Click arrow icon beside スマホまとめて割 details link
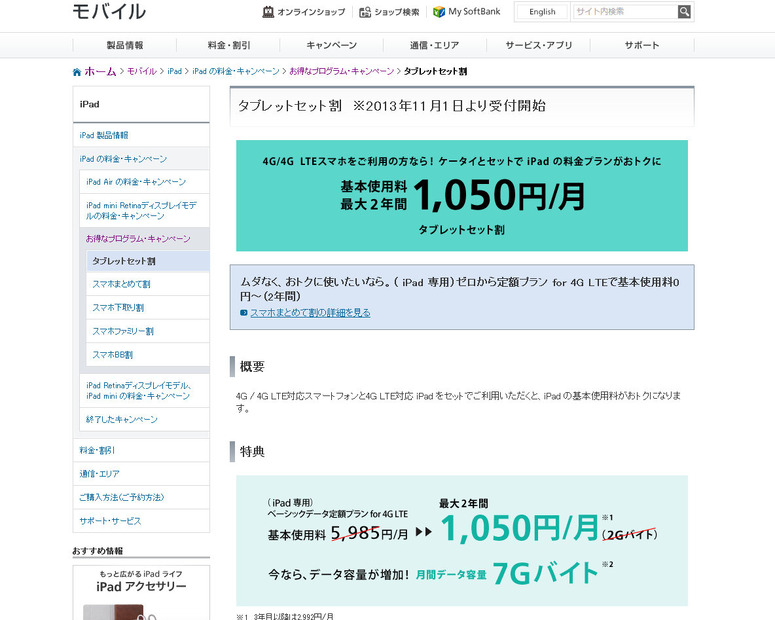The image size is (775, 620). [243, 312]
